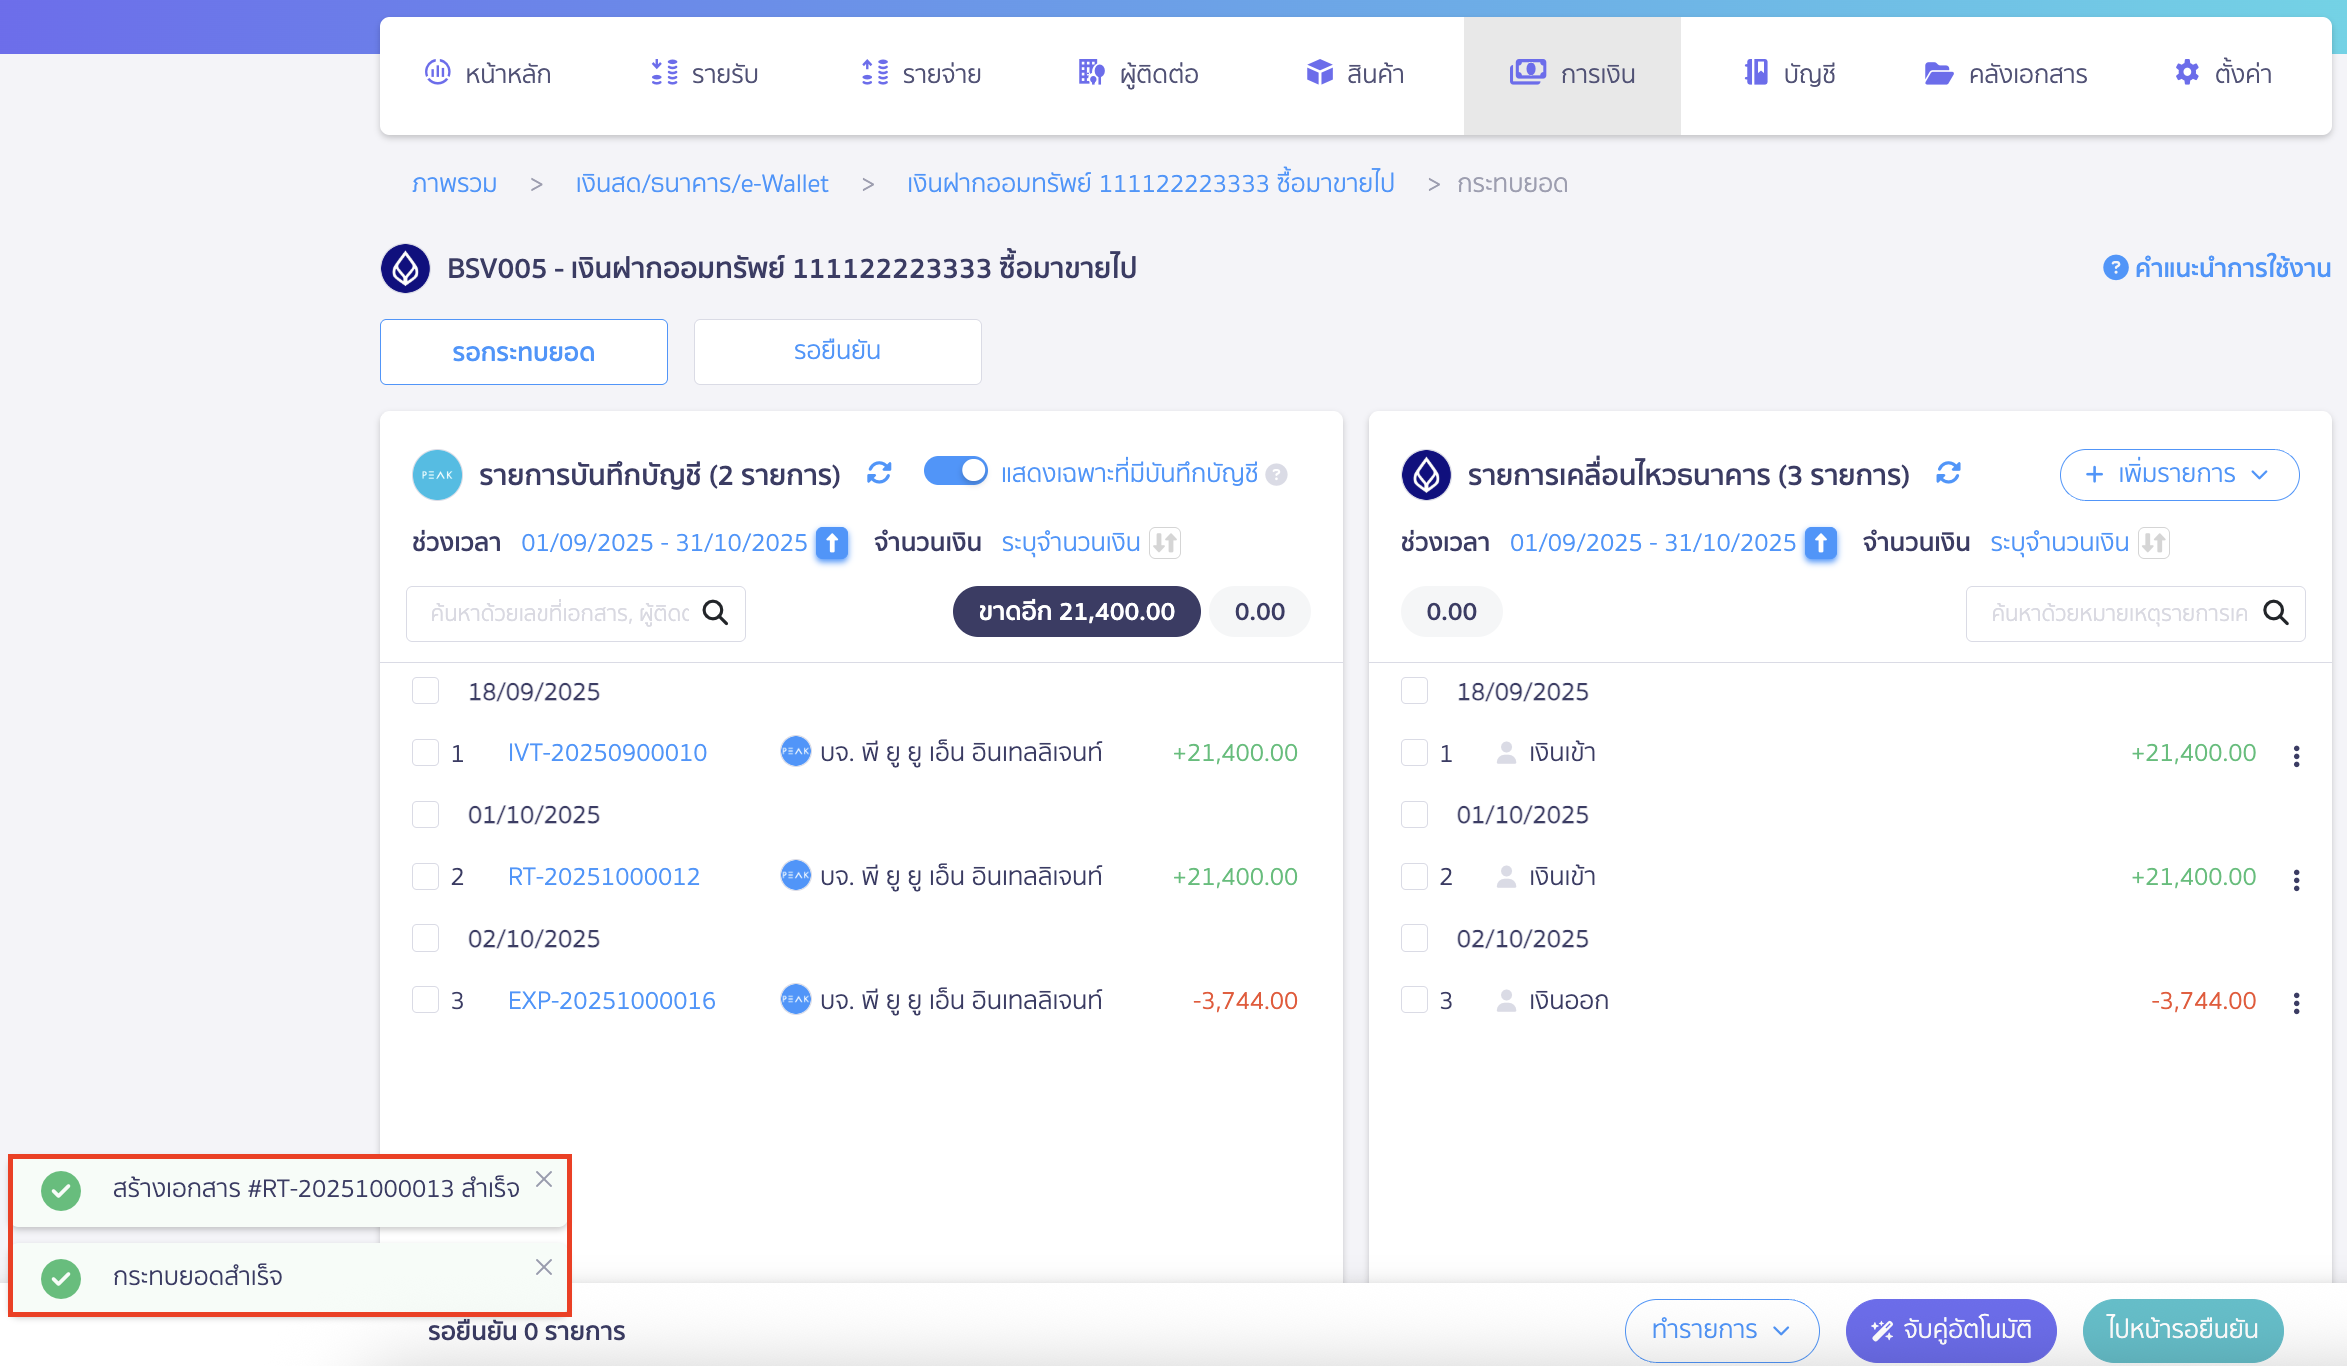Open the รายรับ menu in the top navigation

(705, 74)
